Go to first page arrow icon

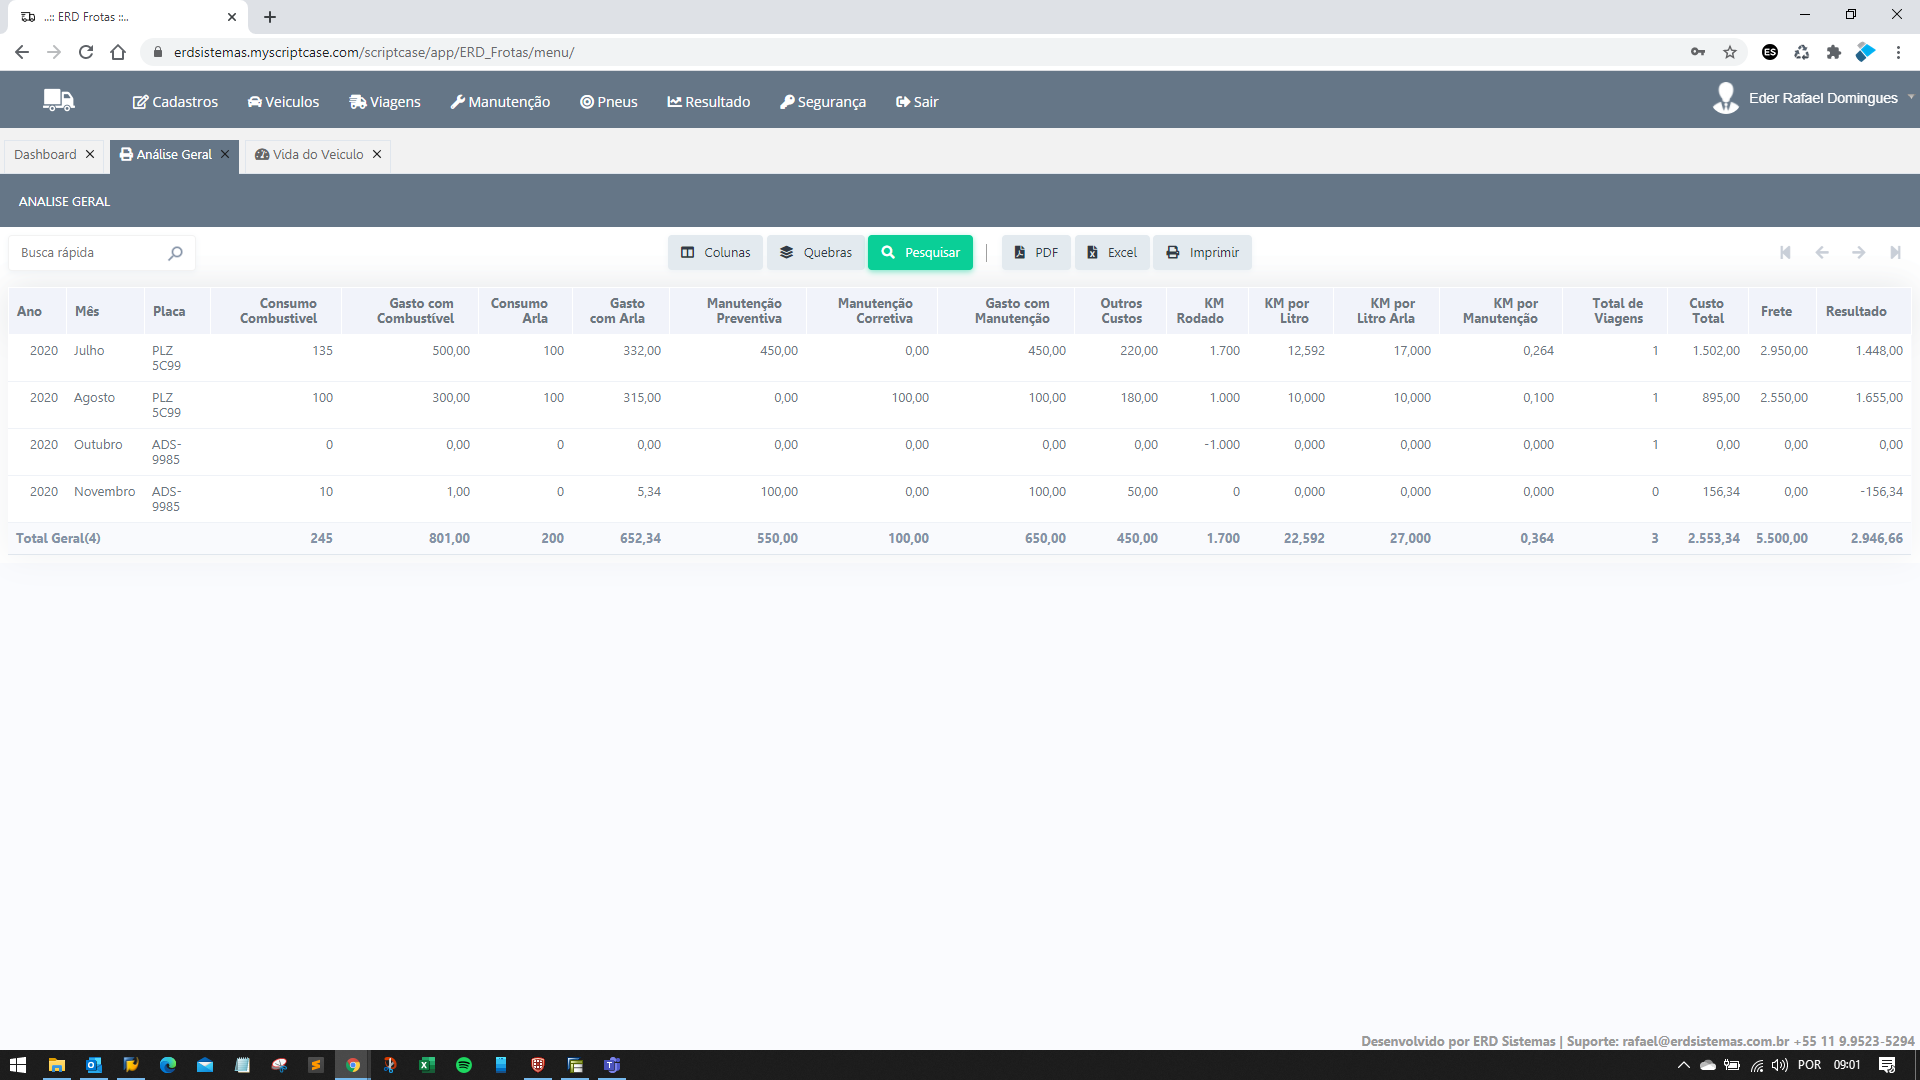pyautogui.click(x=1785, y=253)
